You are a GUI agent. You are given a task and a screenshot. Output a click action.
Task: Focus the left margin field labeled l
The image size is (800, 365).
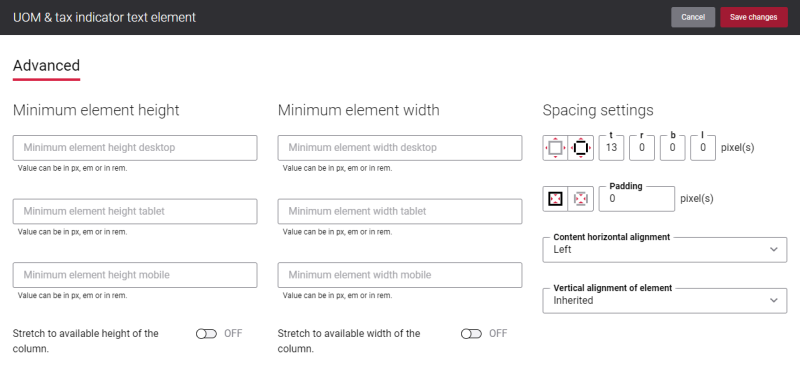pyautogui.click(x=703, y=148)
